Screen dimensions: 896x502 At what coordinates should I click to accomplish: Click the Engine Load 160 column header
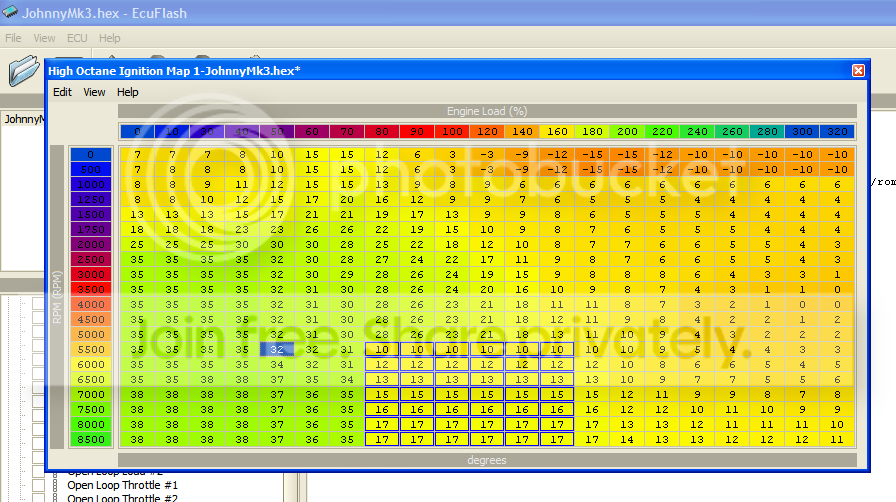[557, 132]
